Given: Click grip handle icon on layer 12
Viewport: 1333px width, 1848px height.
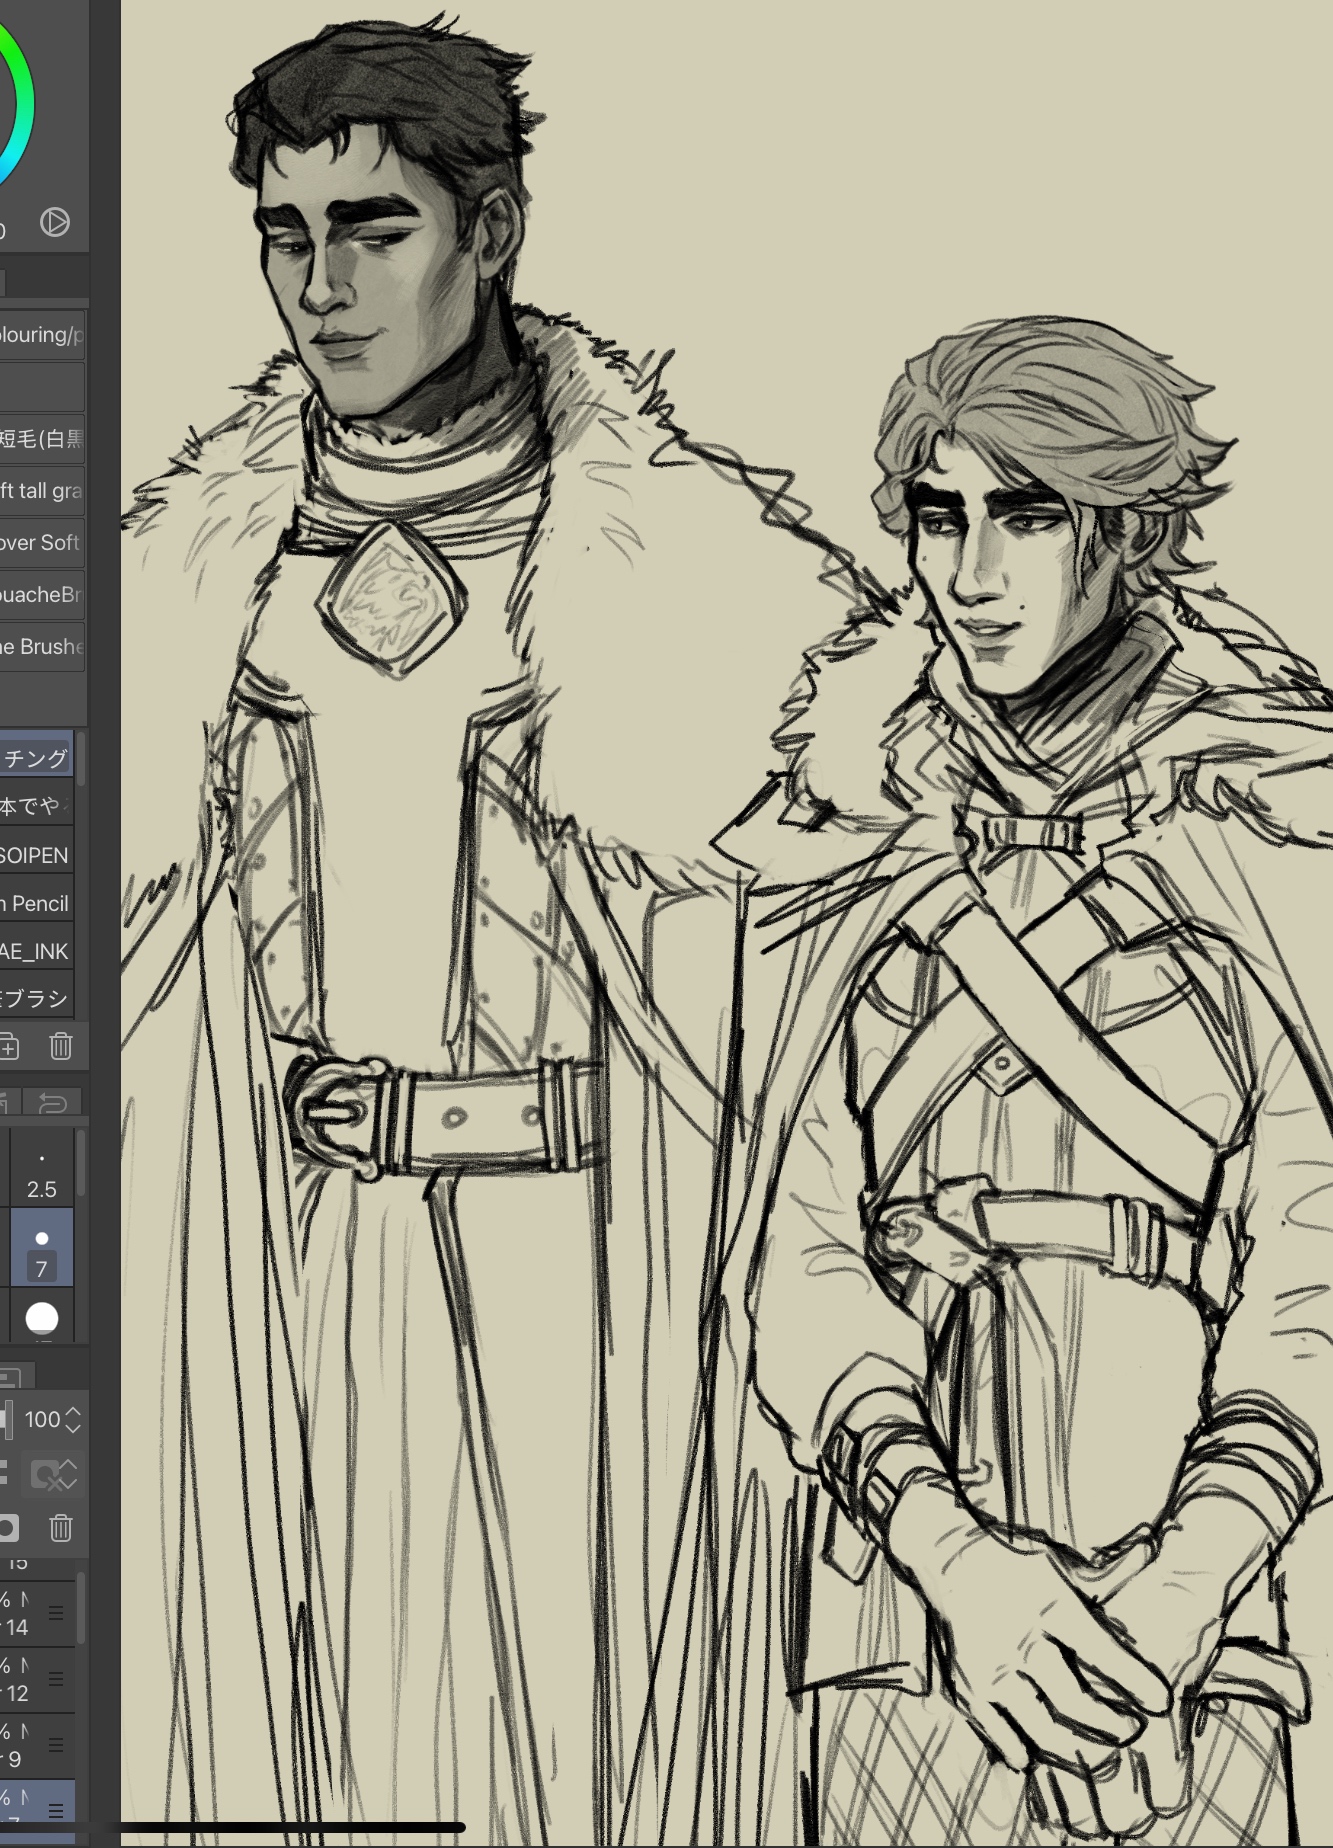Looking at the screenshot, I should (56, 1678).
